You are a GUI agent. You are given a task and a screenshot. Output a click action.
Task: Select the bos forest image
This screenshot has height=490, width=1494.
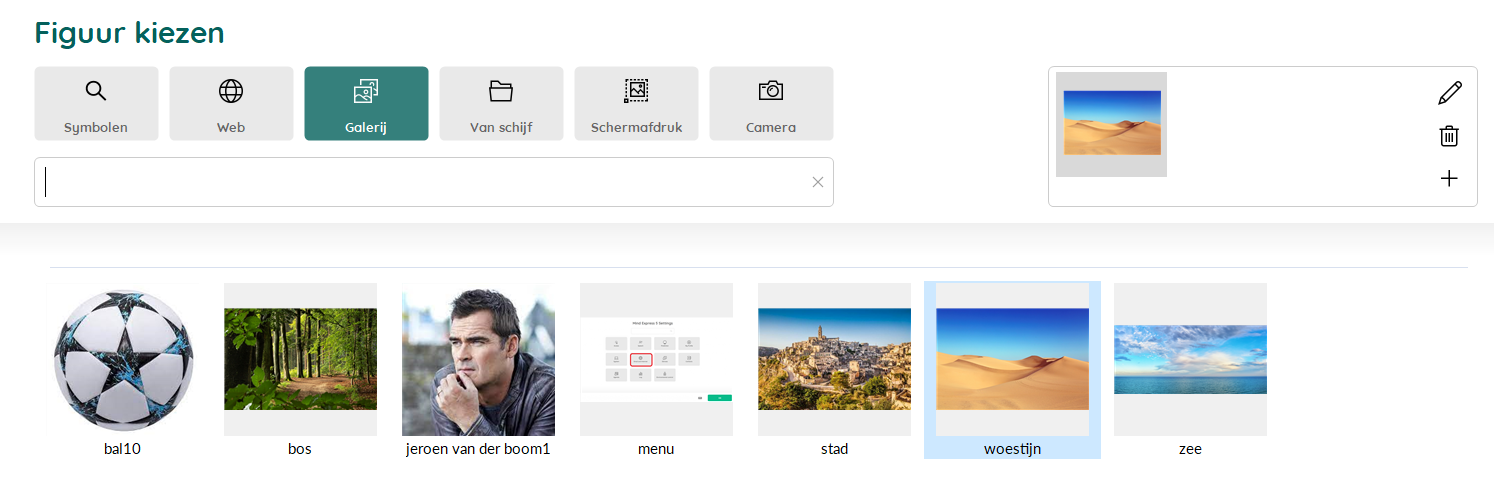pyautogui.click(x=300, y=370)
